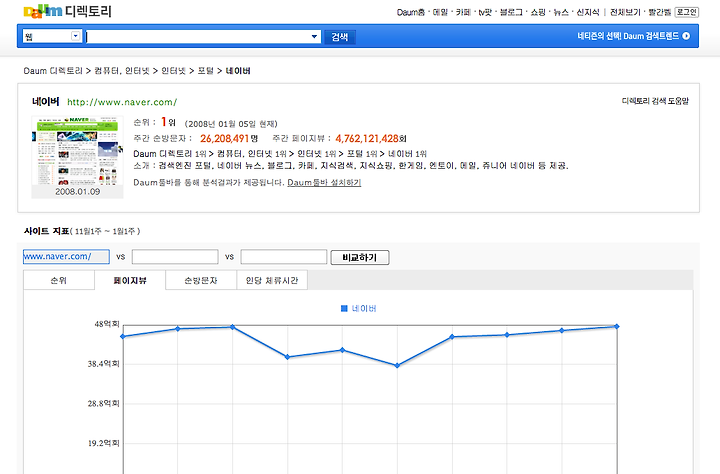
Task: Click the first compare field www.naver.com/
Action: pos(66,257)
